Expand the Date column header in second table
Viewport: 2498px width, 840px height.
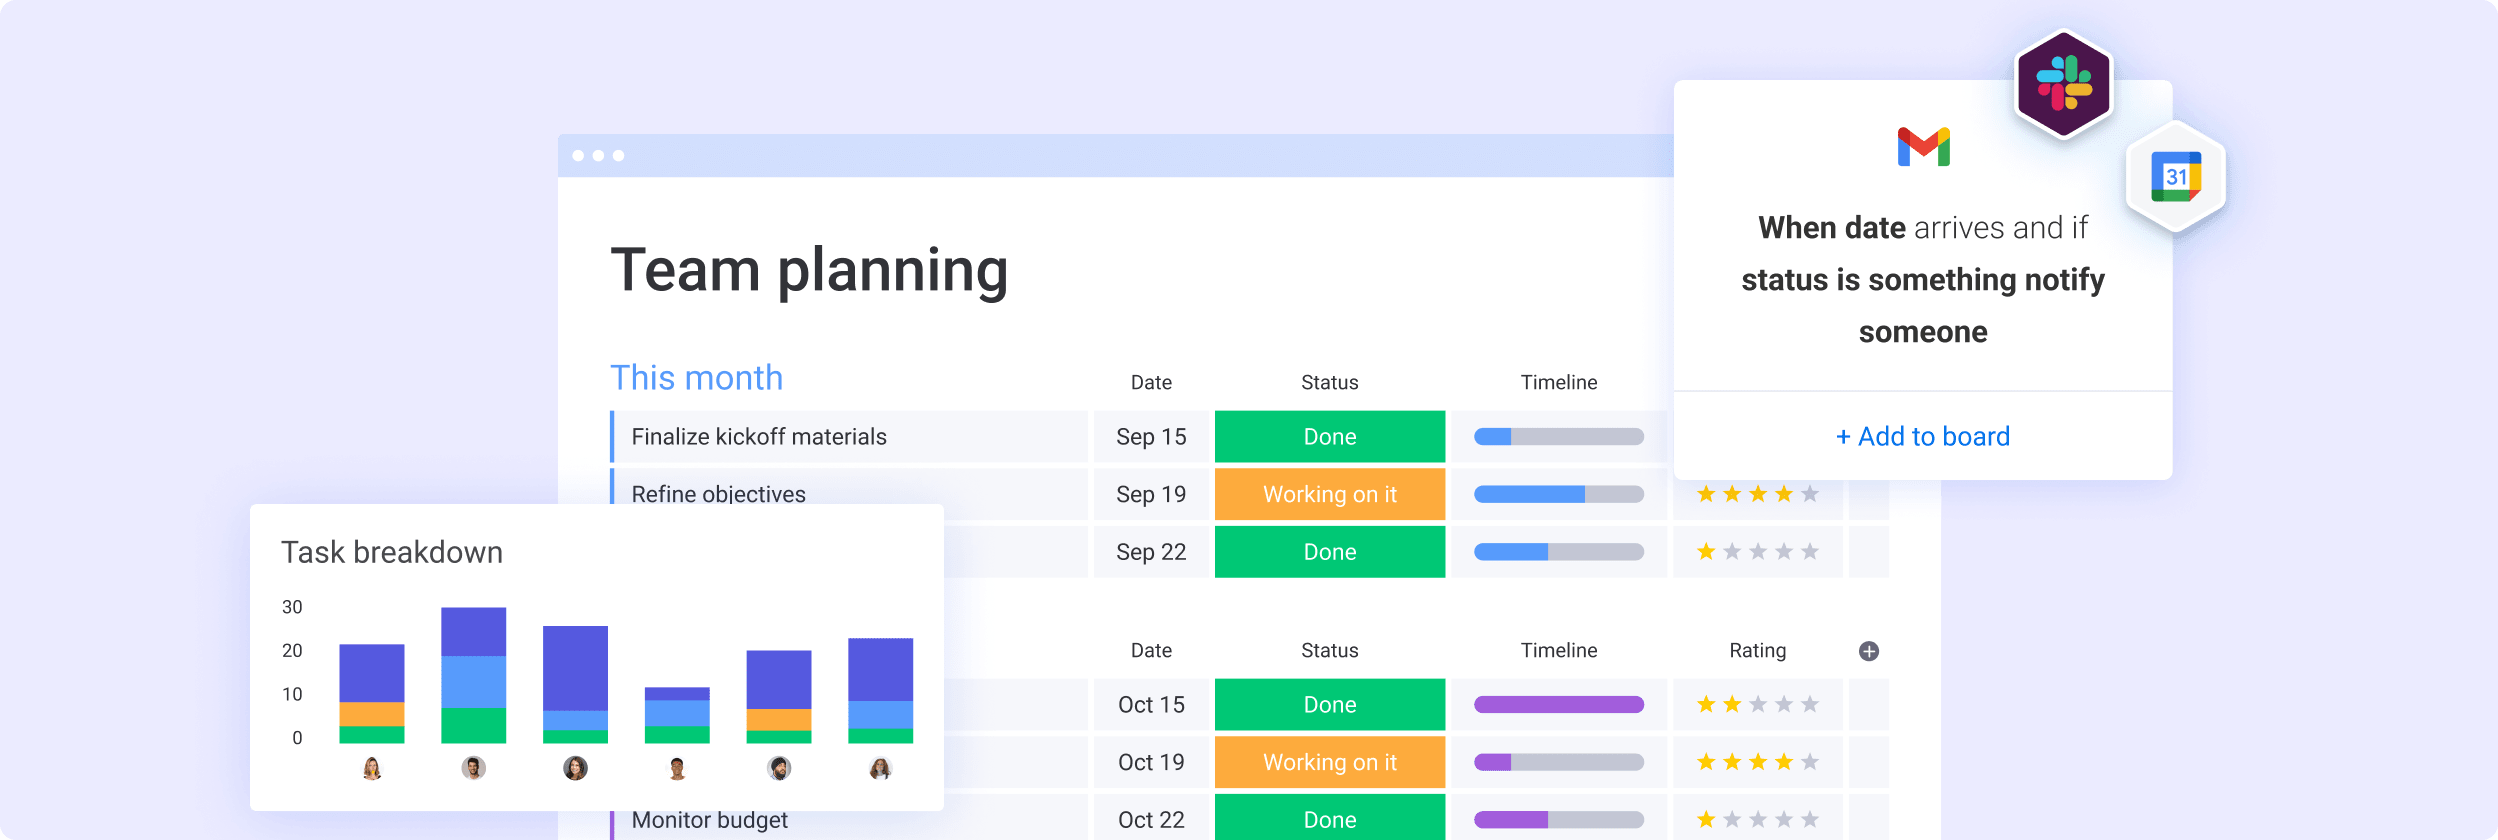1150,650
